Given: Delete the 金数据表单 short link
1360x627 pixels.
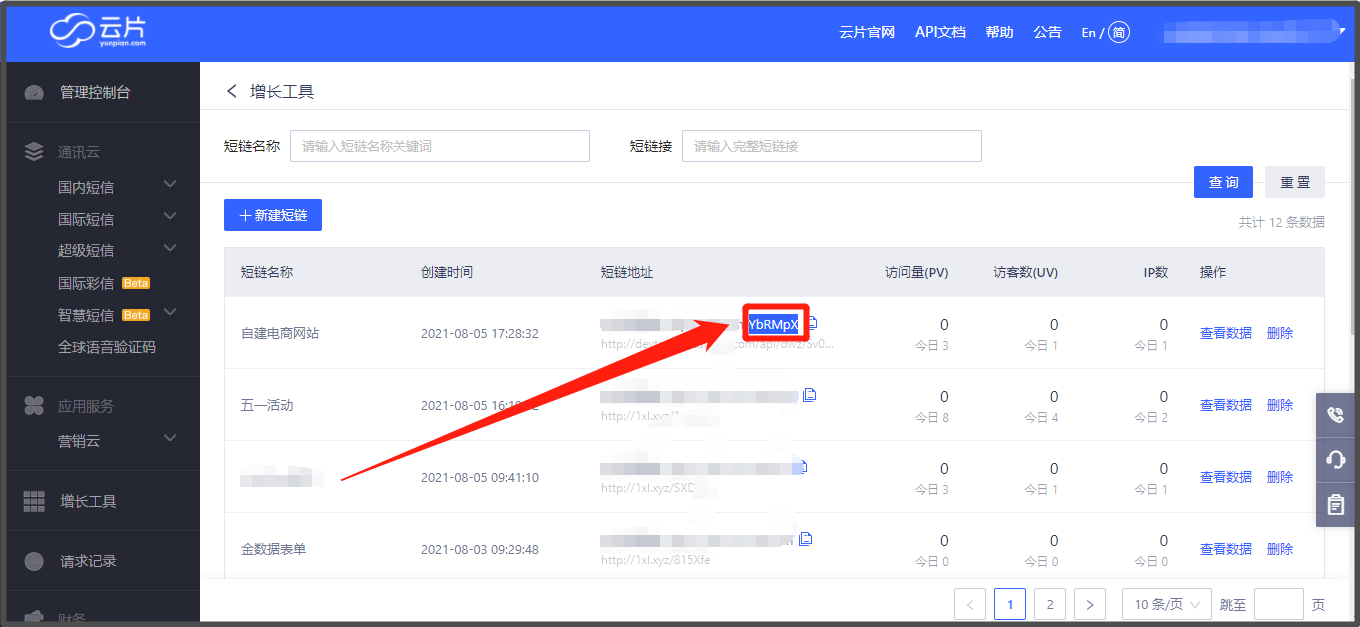Looking at the screenshot, I should tap(1280, 549).
